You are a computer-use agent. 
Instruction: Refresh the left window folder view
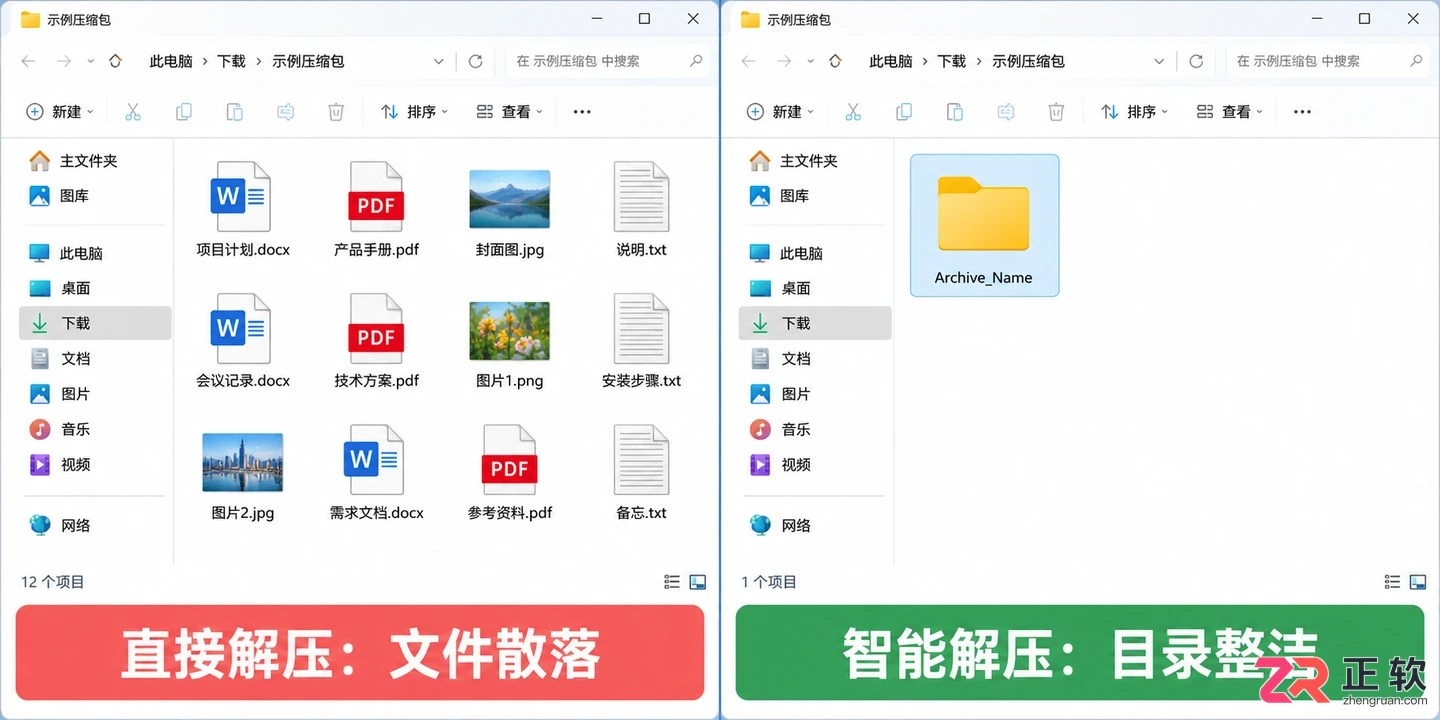pyautogui.click(x=476, y=61)
